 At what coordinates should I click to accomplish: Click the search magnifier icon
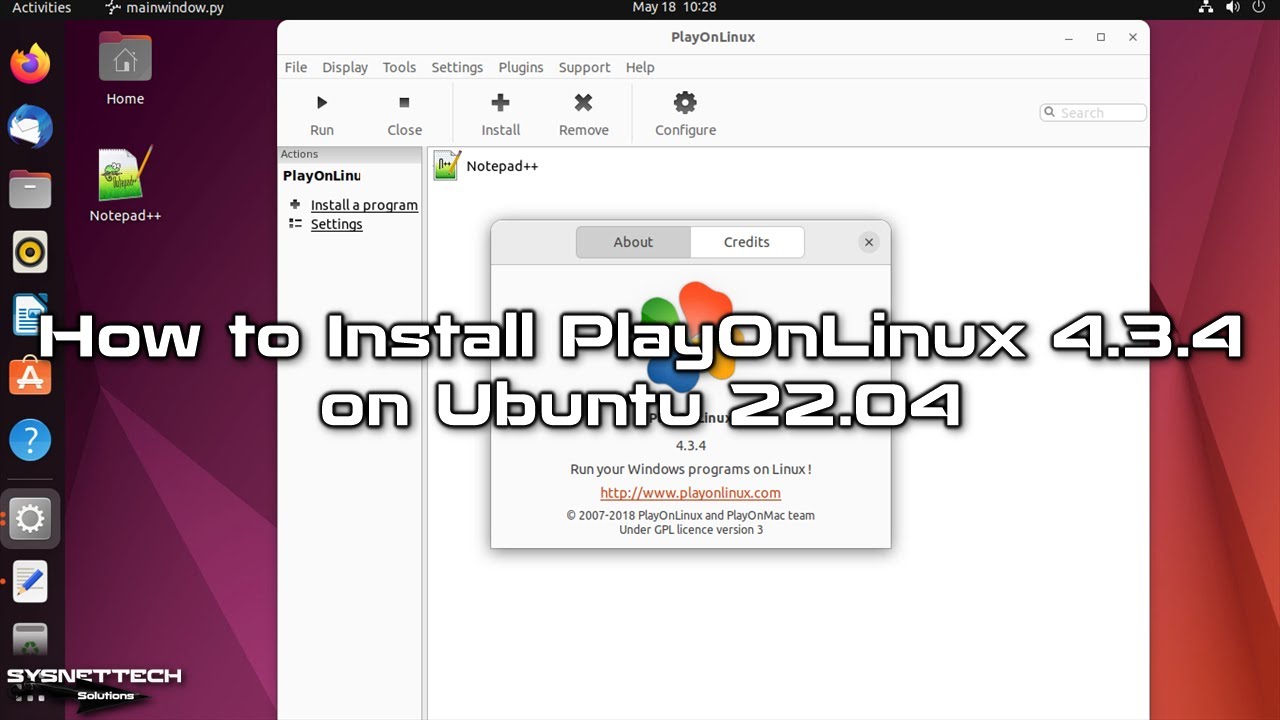coord(1050,113)
